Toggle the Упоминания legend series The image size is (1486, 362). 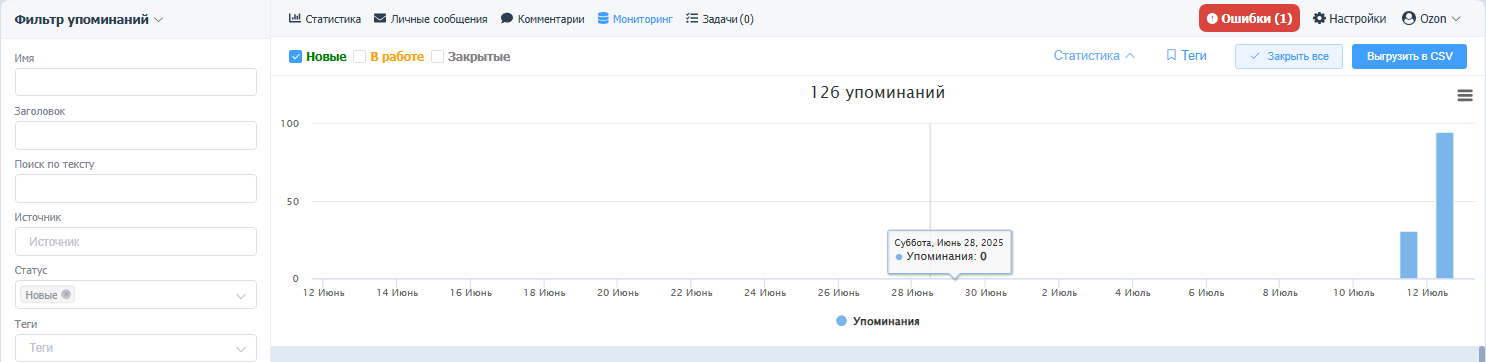[878, 321]
